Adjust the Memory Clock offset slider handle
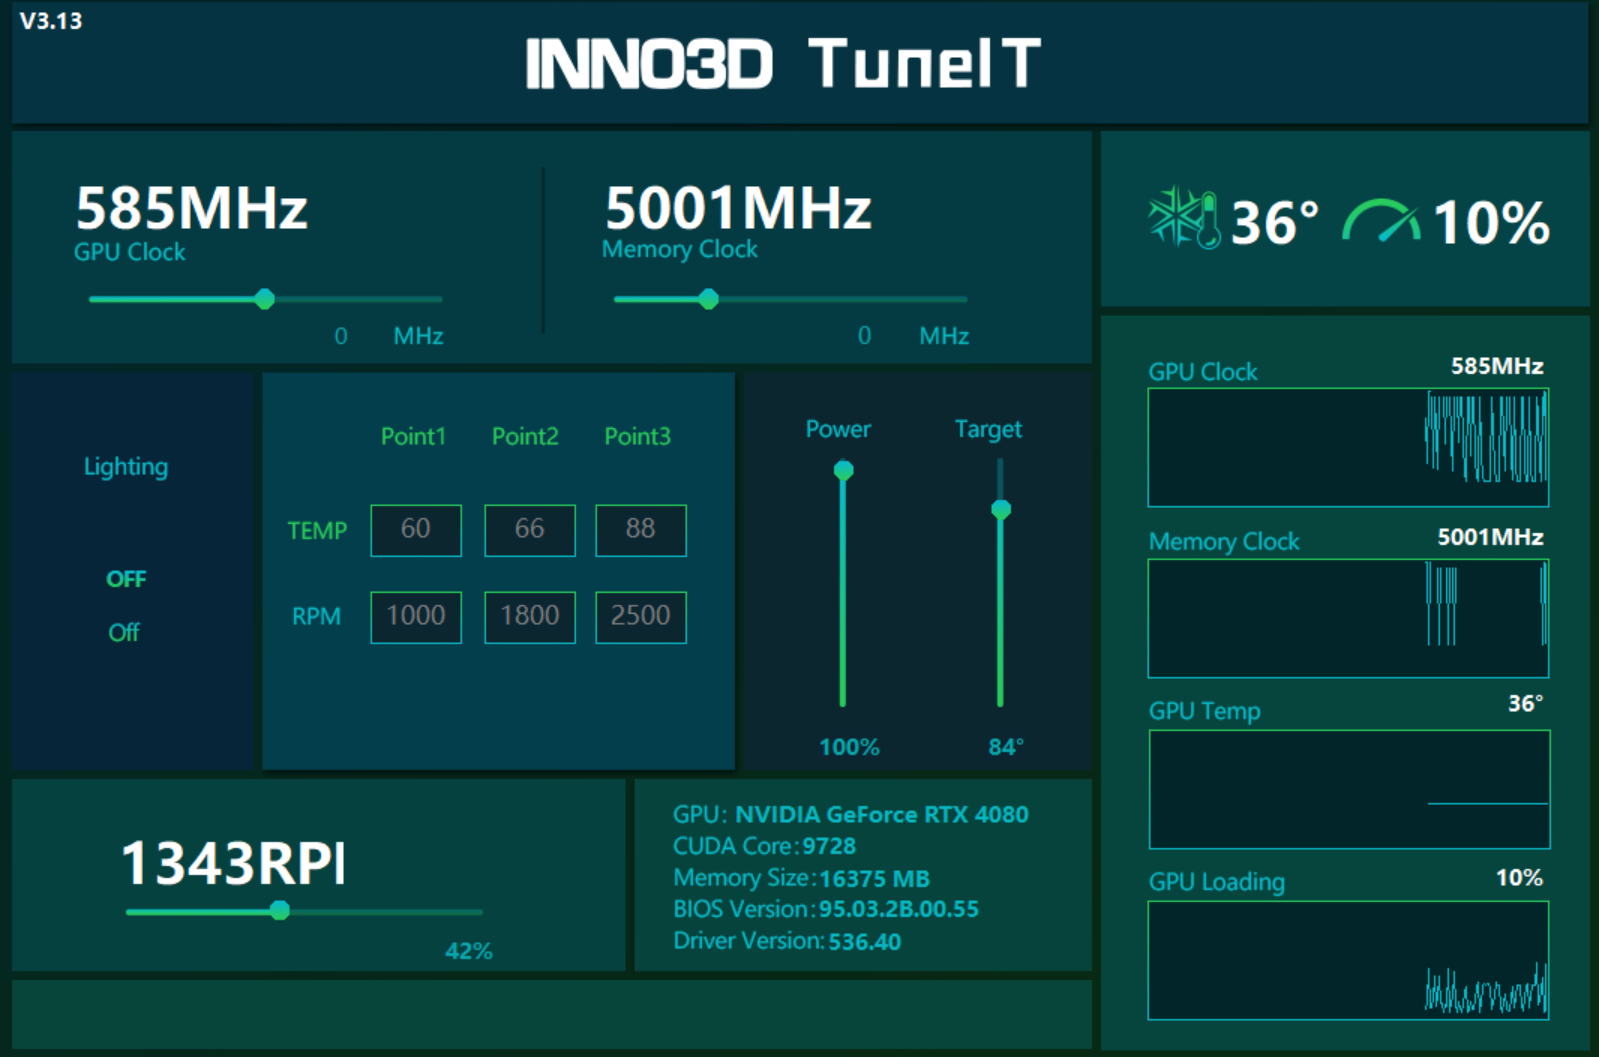The image size is (1599, 1057). 708,299
